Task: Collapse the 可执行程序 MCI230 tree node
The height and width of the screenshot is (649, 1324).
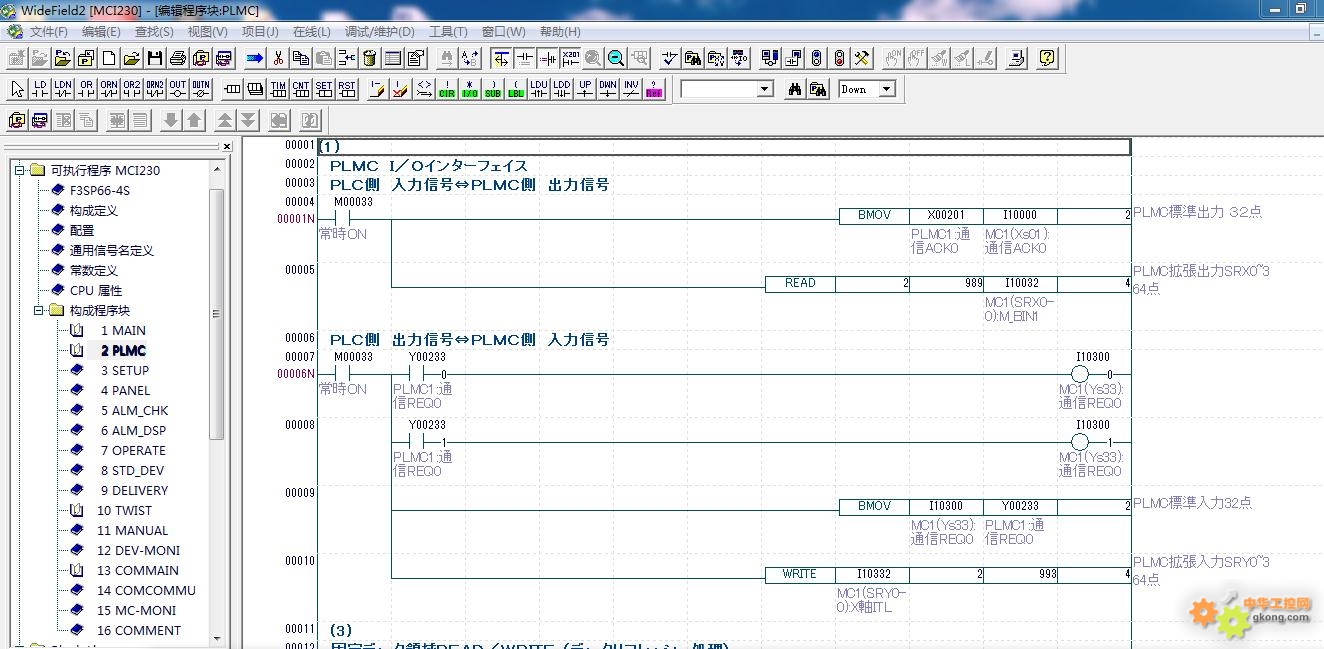Action: (19, 170)
